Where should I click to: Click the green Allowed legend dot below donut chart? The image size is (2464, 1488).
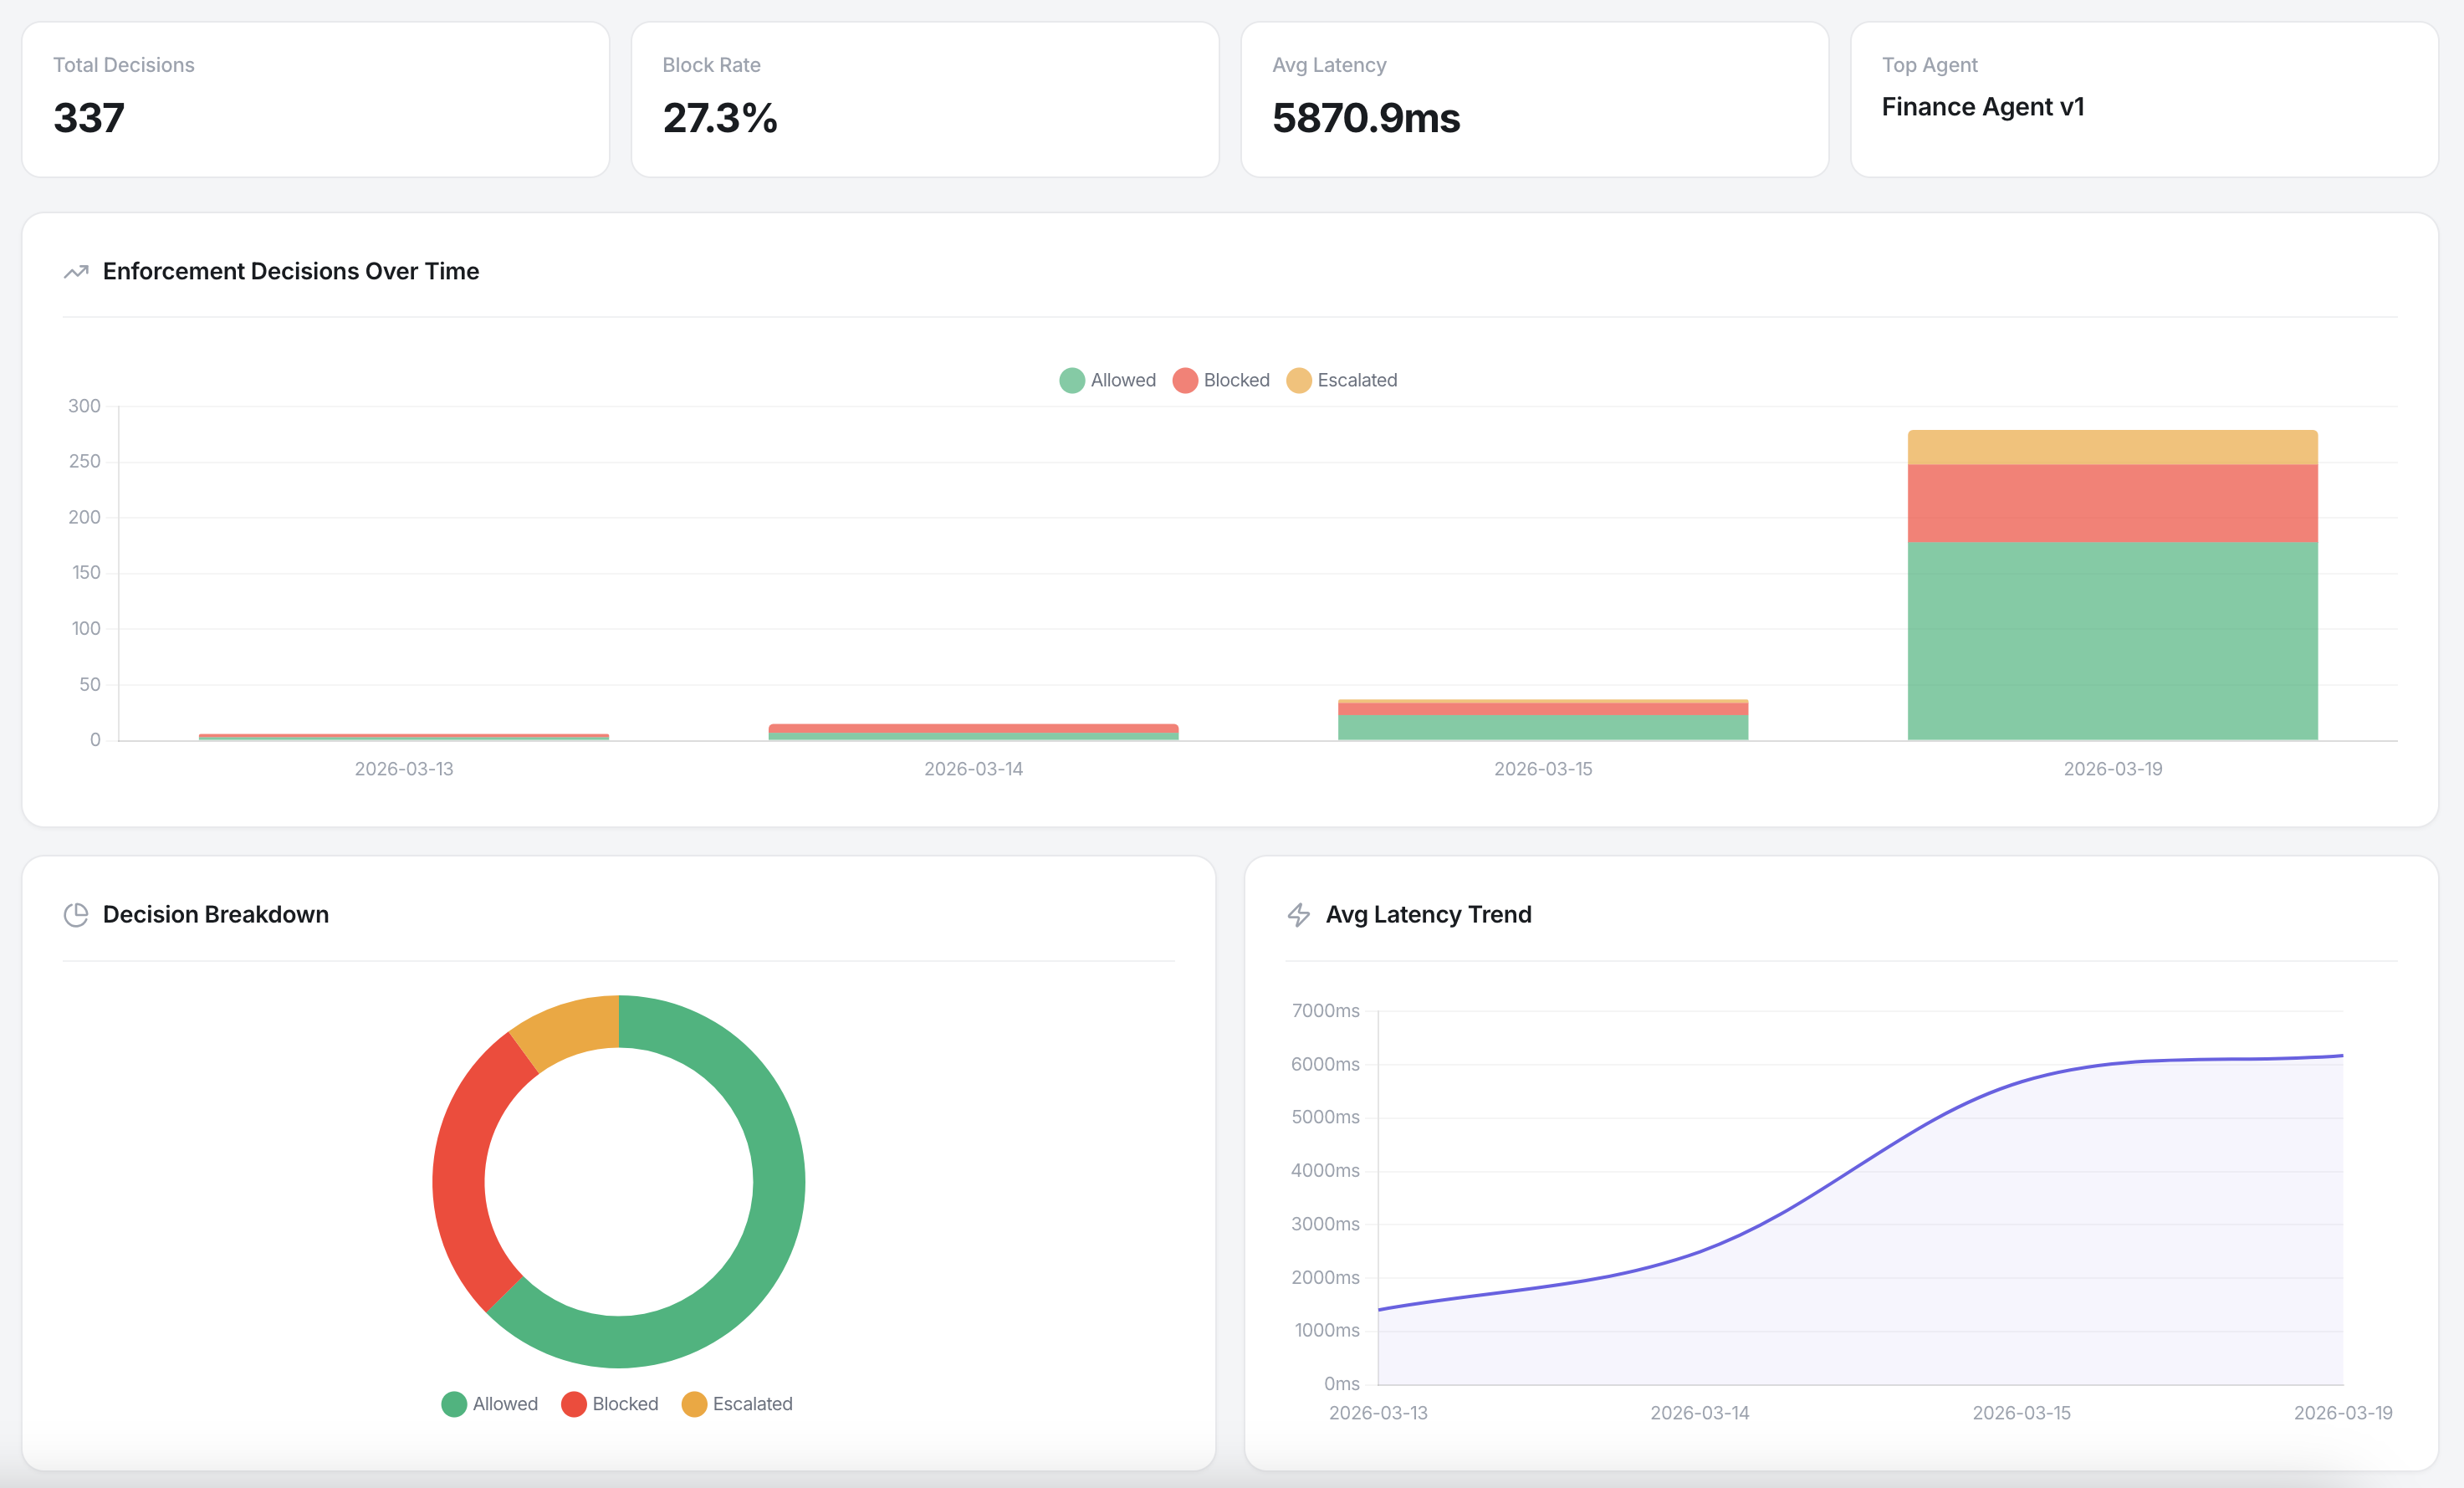pyautogui.click(x=456, y=1404)
